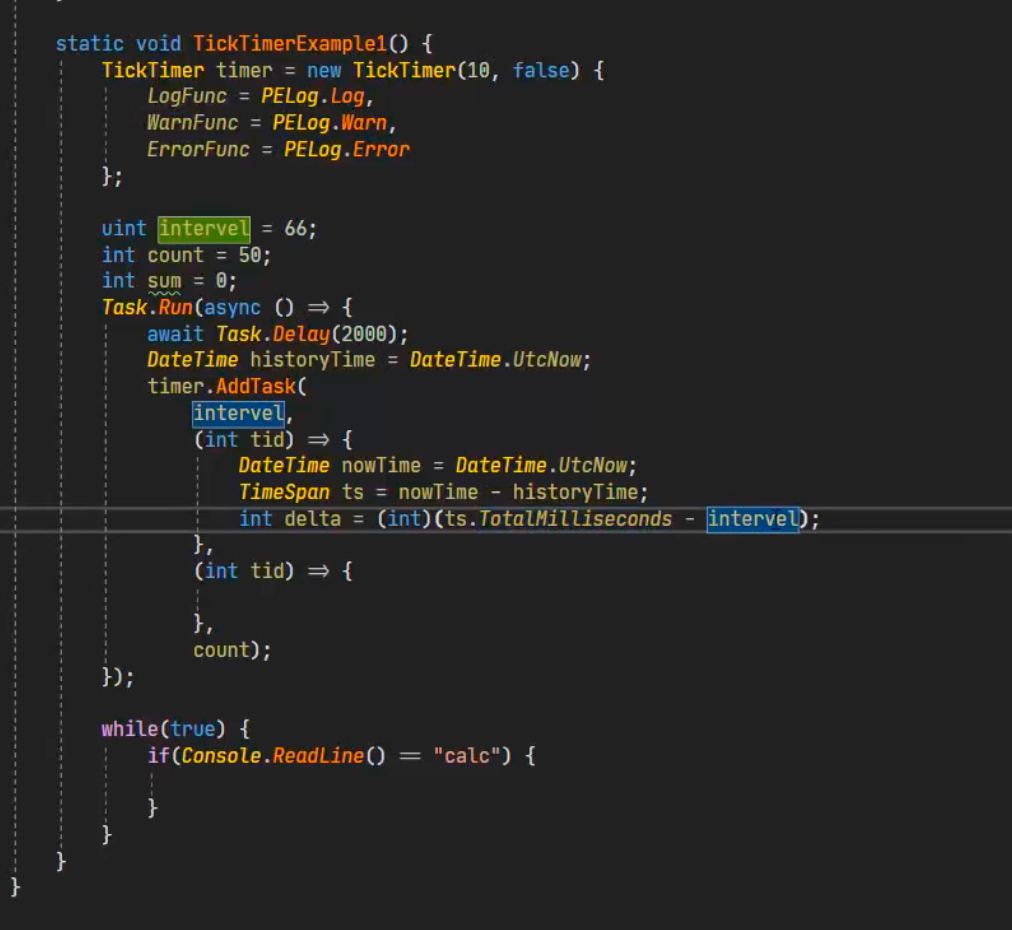Click the intervel on the delta line
1012x930 pixels.
coord(752,519)
